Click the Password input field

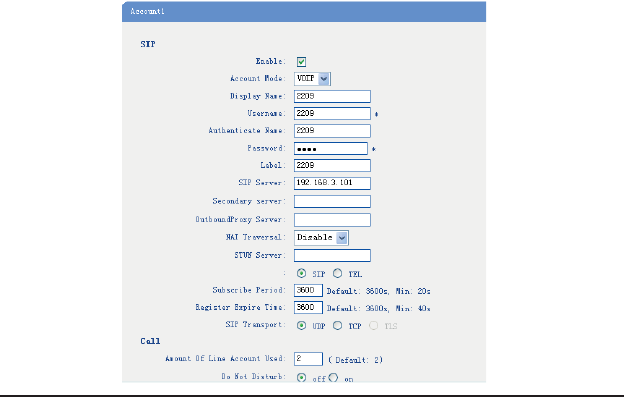[x=331, y=148]
